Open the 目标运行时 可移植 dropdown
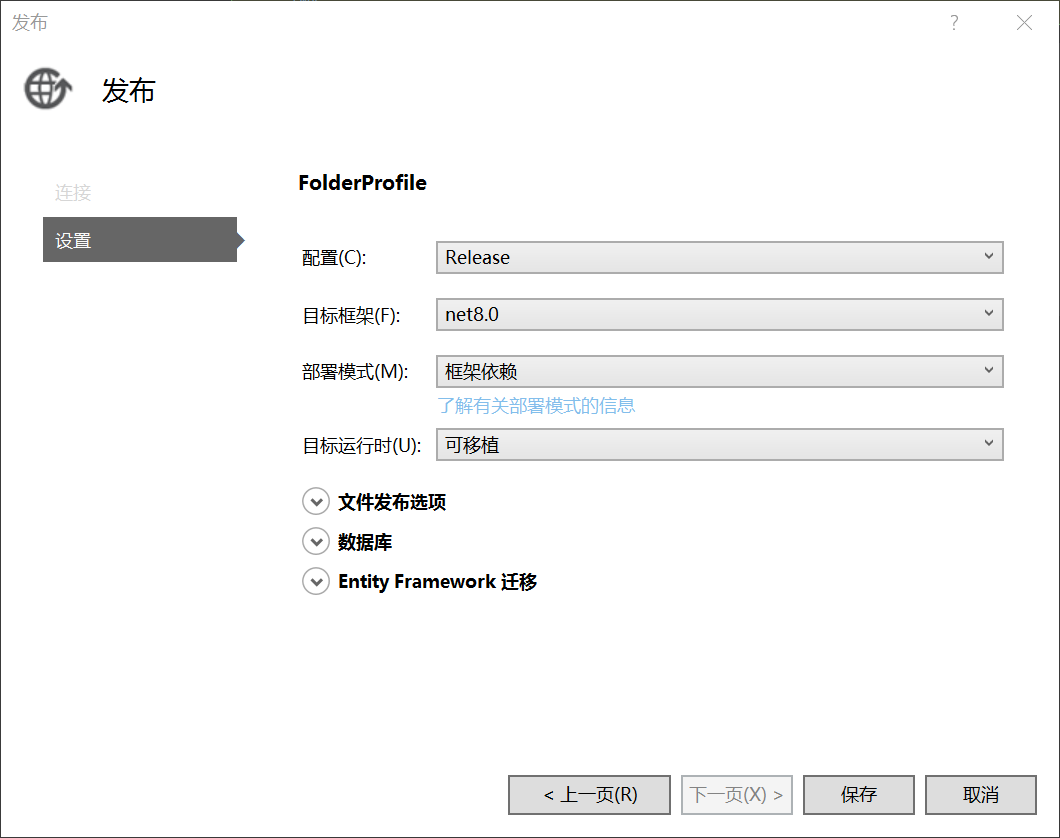The image size is (1060, 838). 719,445
